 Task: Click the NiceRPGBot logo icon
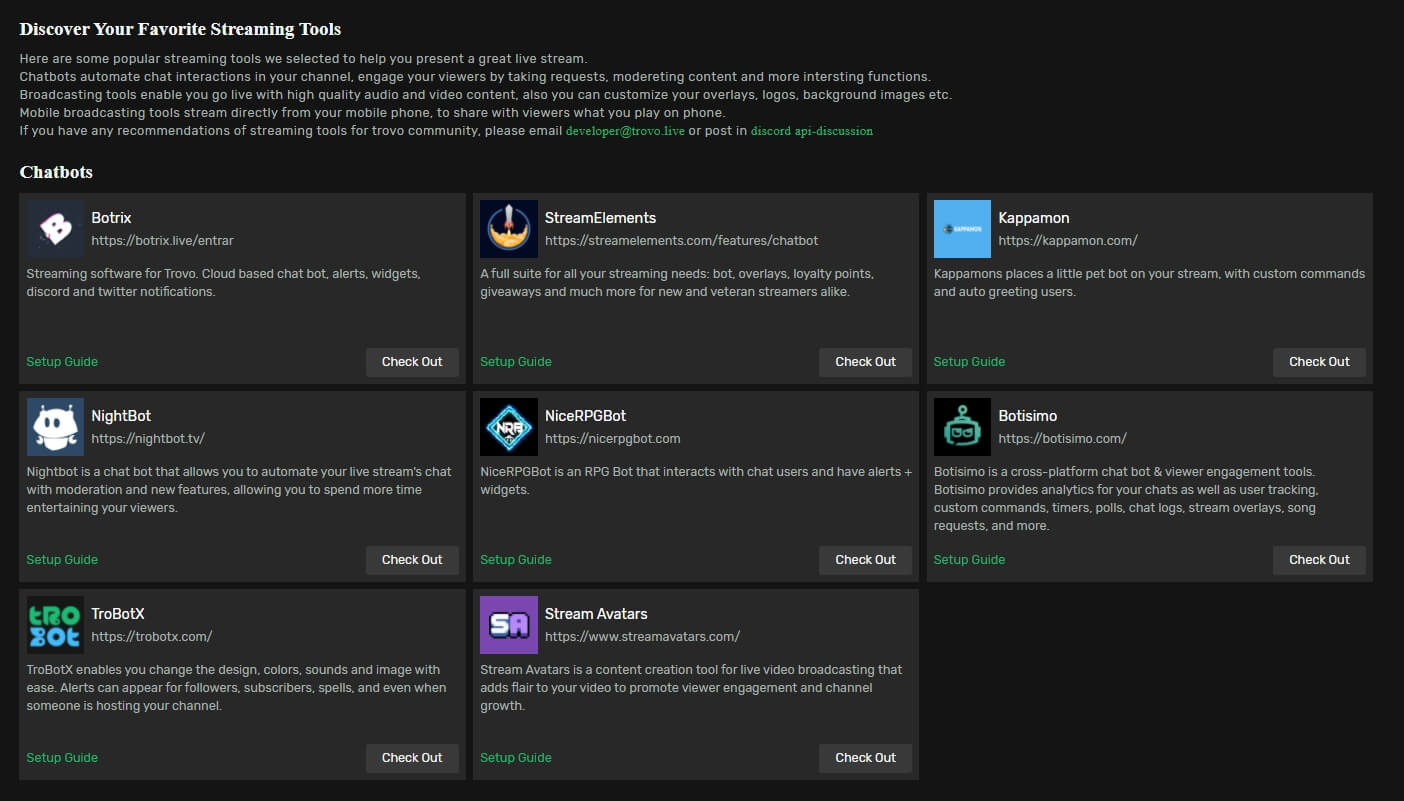pyautogui.click(x=508, y=426)
